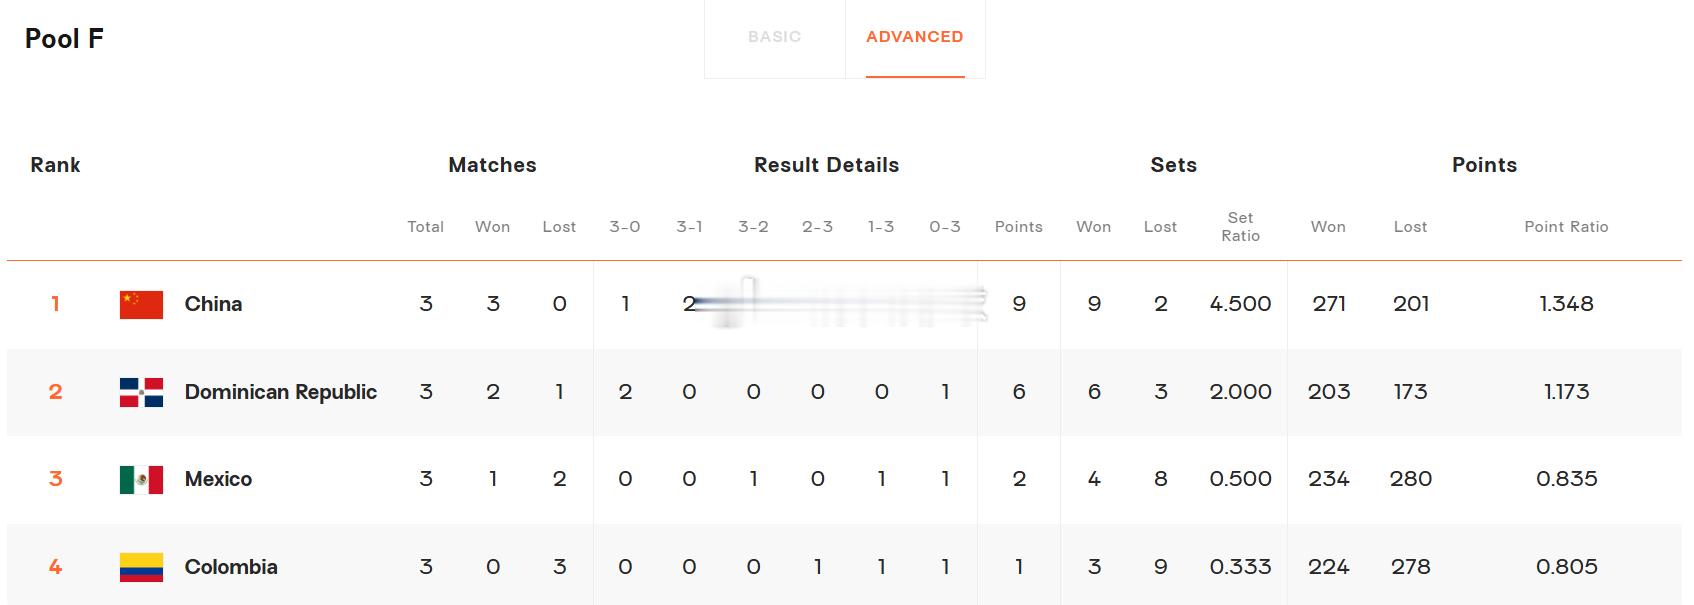1694x605 pixels.
Task: Open the Colombia team name
Action: coord(231,567)
